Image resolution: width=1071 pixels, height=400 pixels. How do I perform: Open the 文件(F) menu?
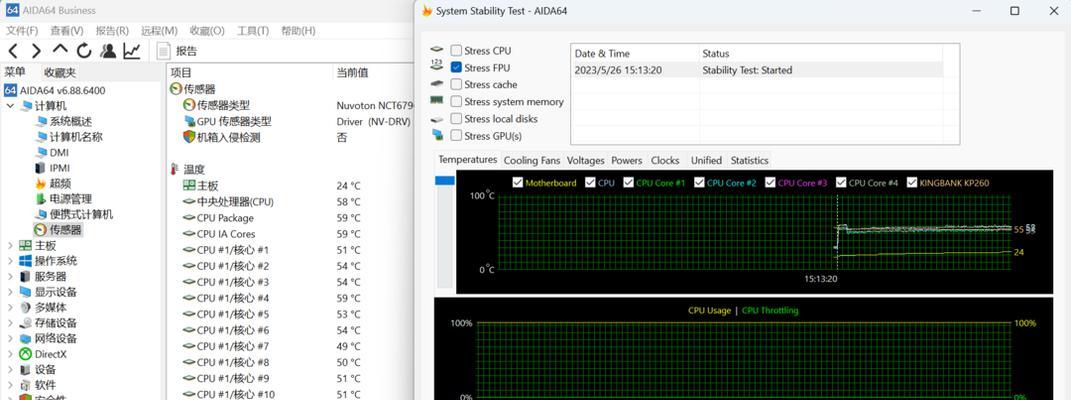click(x=22, y=31)
